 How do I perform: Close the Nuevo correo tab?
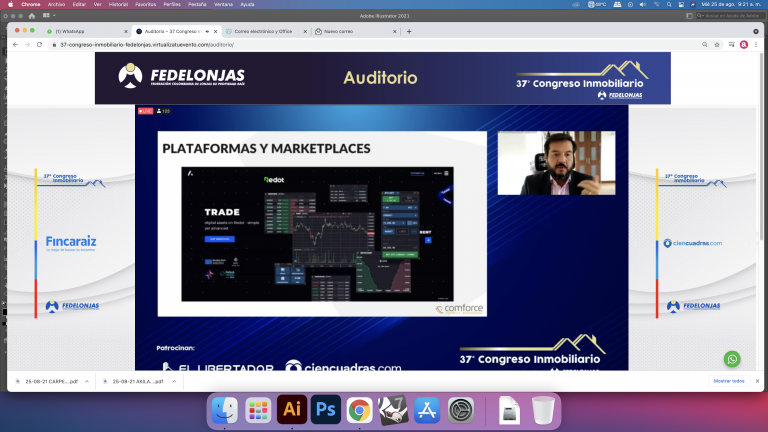click(x=395, y=31)
